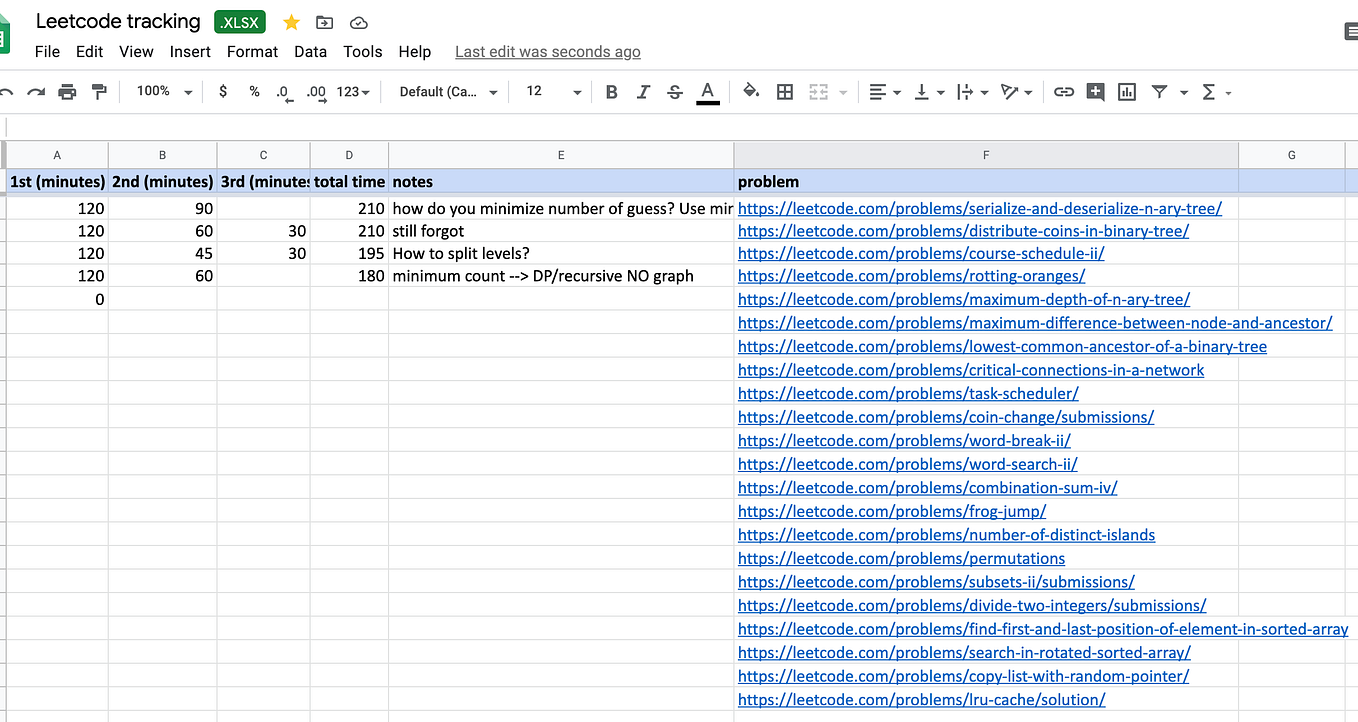This screenshot has height=722, width=1358.
Task: Open the Edit menu
Action: [x=89, y=52]
